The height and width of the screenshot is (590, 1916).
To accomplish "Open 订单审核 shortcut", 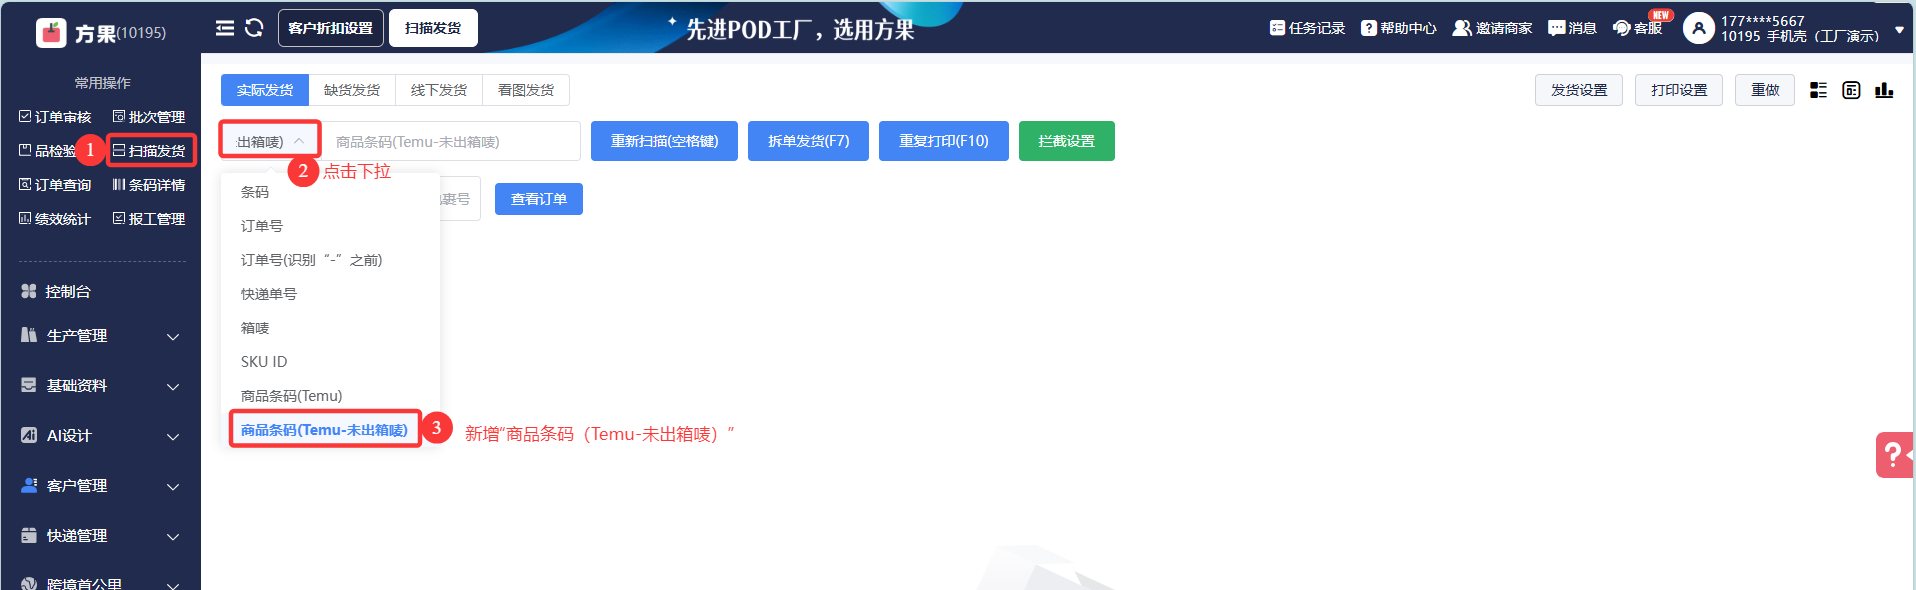I will 55,117.
